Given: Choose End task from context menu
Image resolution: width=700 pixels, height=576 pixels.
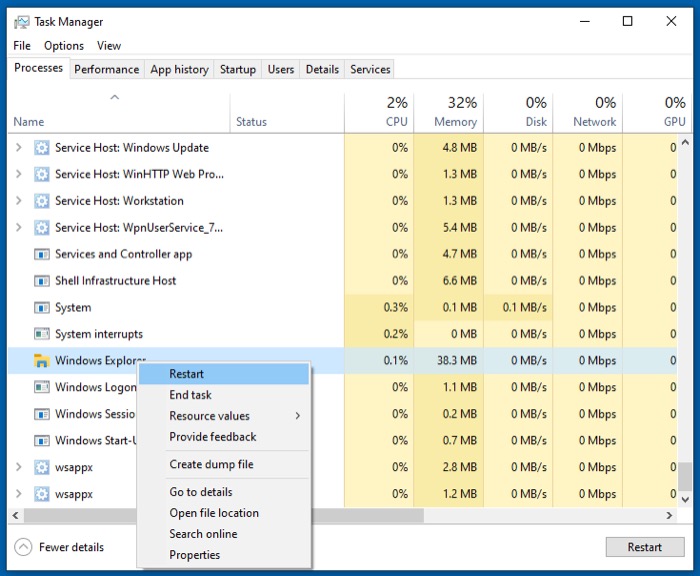Looking at the screenshot, I should (190, 395).
